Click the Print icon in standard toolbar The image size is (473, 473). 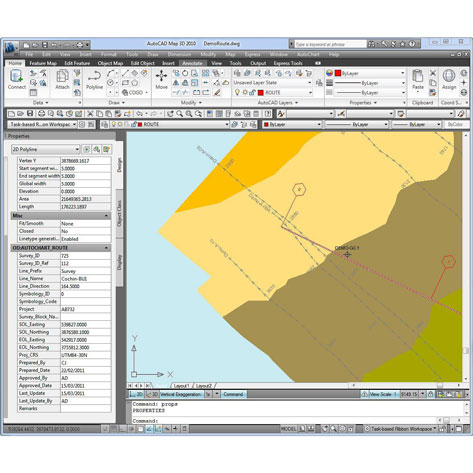[41, 114]
